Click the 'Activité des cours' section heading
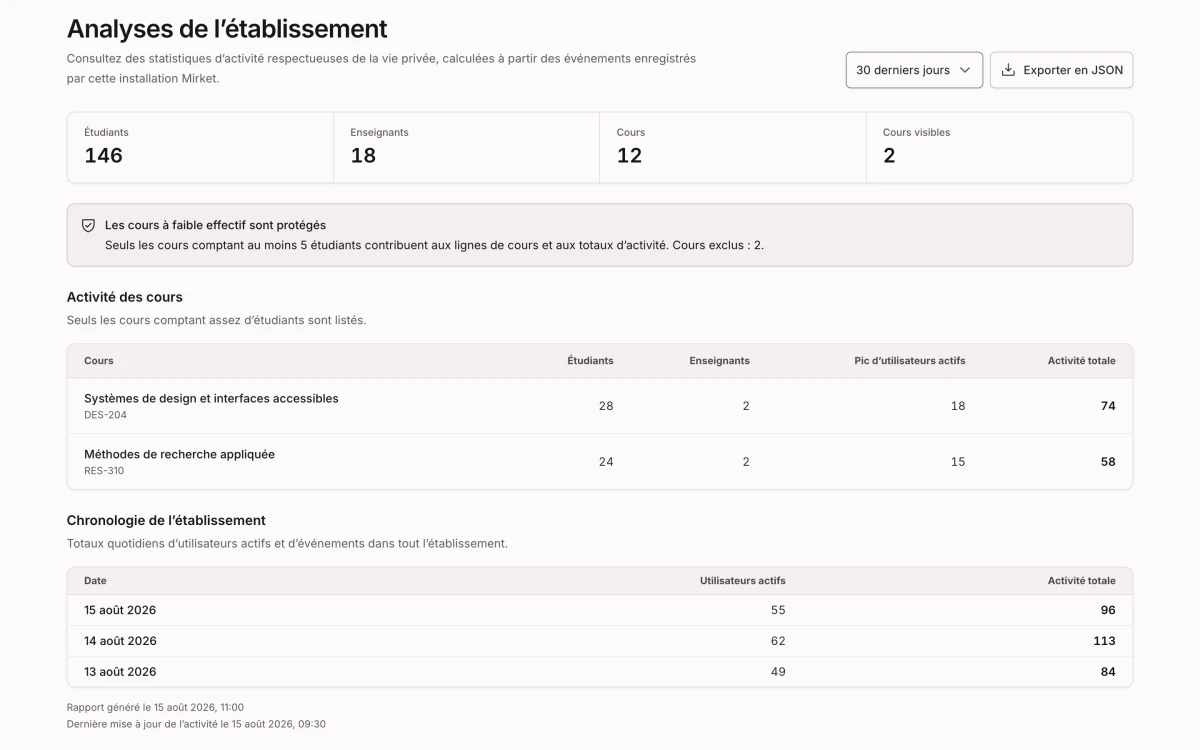 [124, 297]
